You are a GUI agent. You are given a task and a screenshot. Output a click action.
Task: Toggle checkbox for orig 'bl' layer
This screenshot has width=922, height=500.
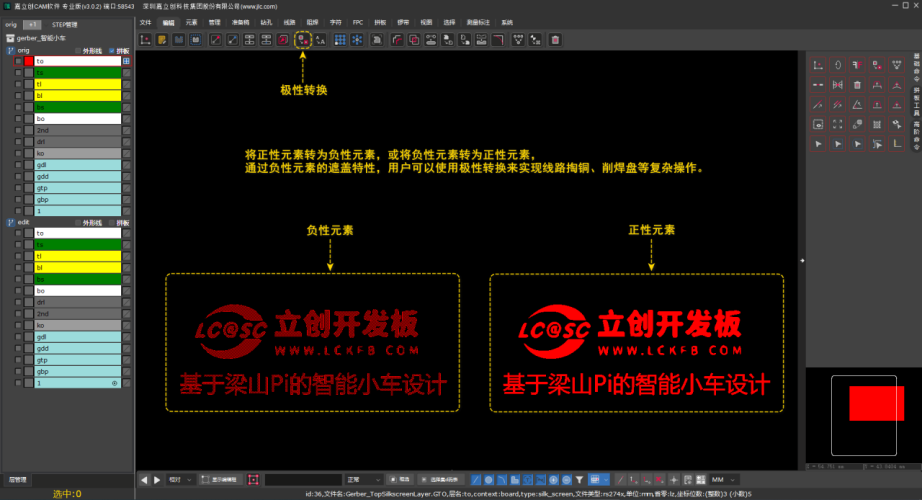click(18, 95)
